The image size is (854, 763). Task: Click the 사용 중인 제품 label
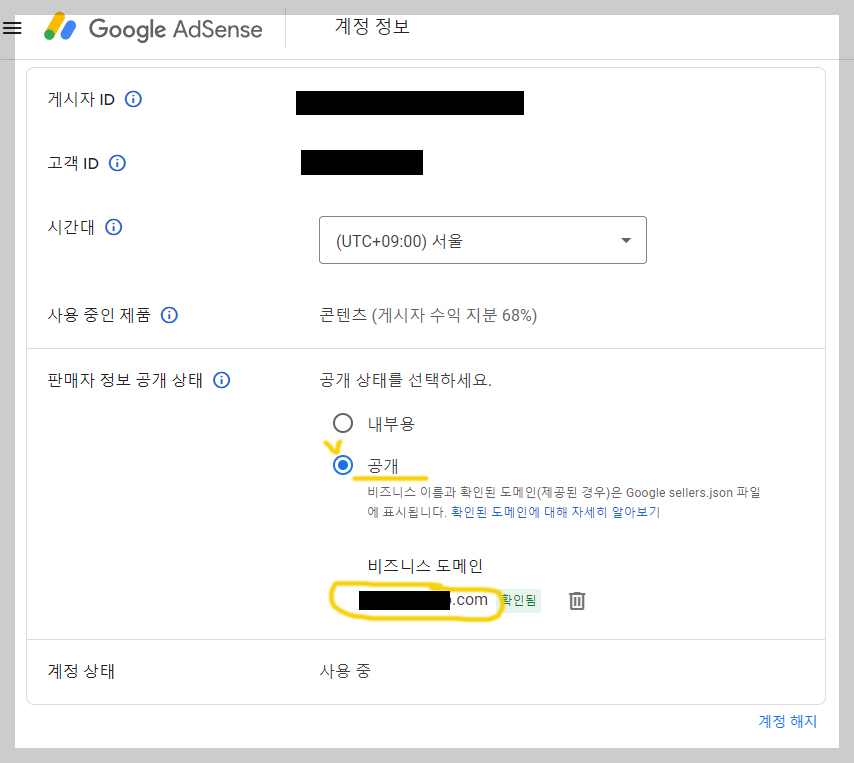coord(99,315)
